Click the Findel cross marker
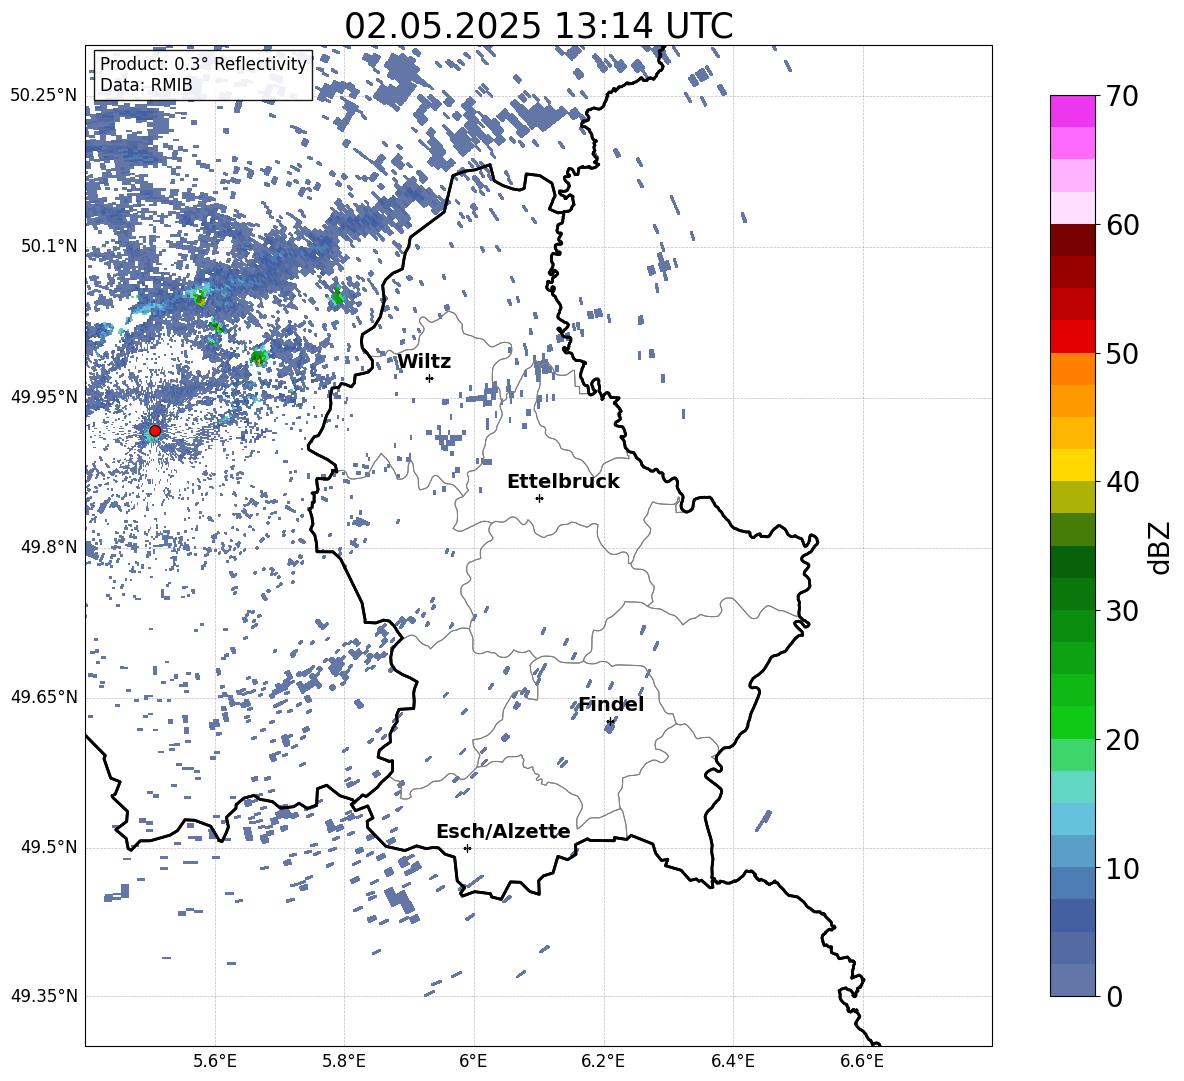Screen dimensions: 1184x1081 coord(610,722)
